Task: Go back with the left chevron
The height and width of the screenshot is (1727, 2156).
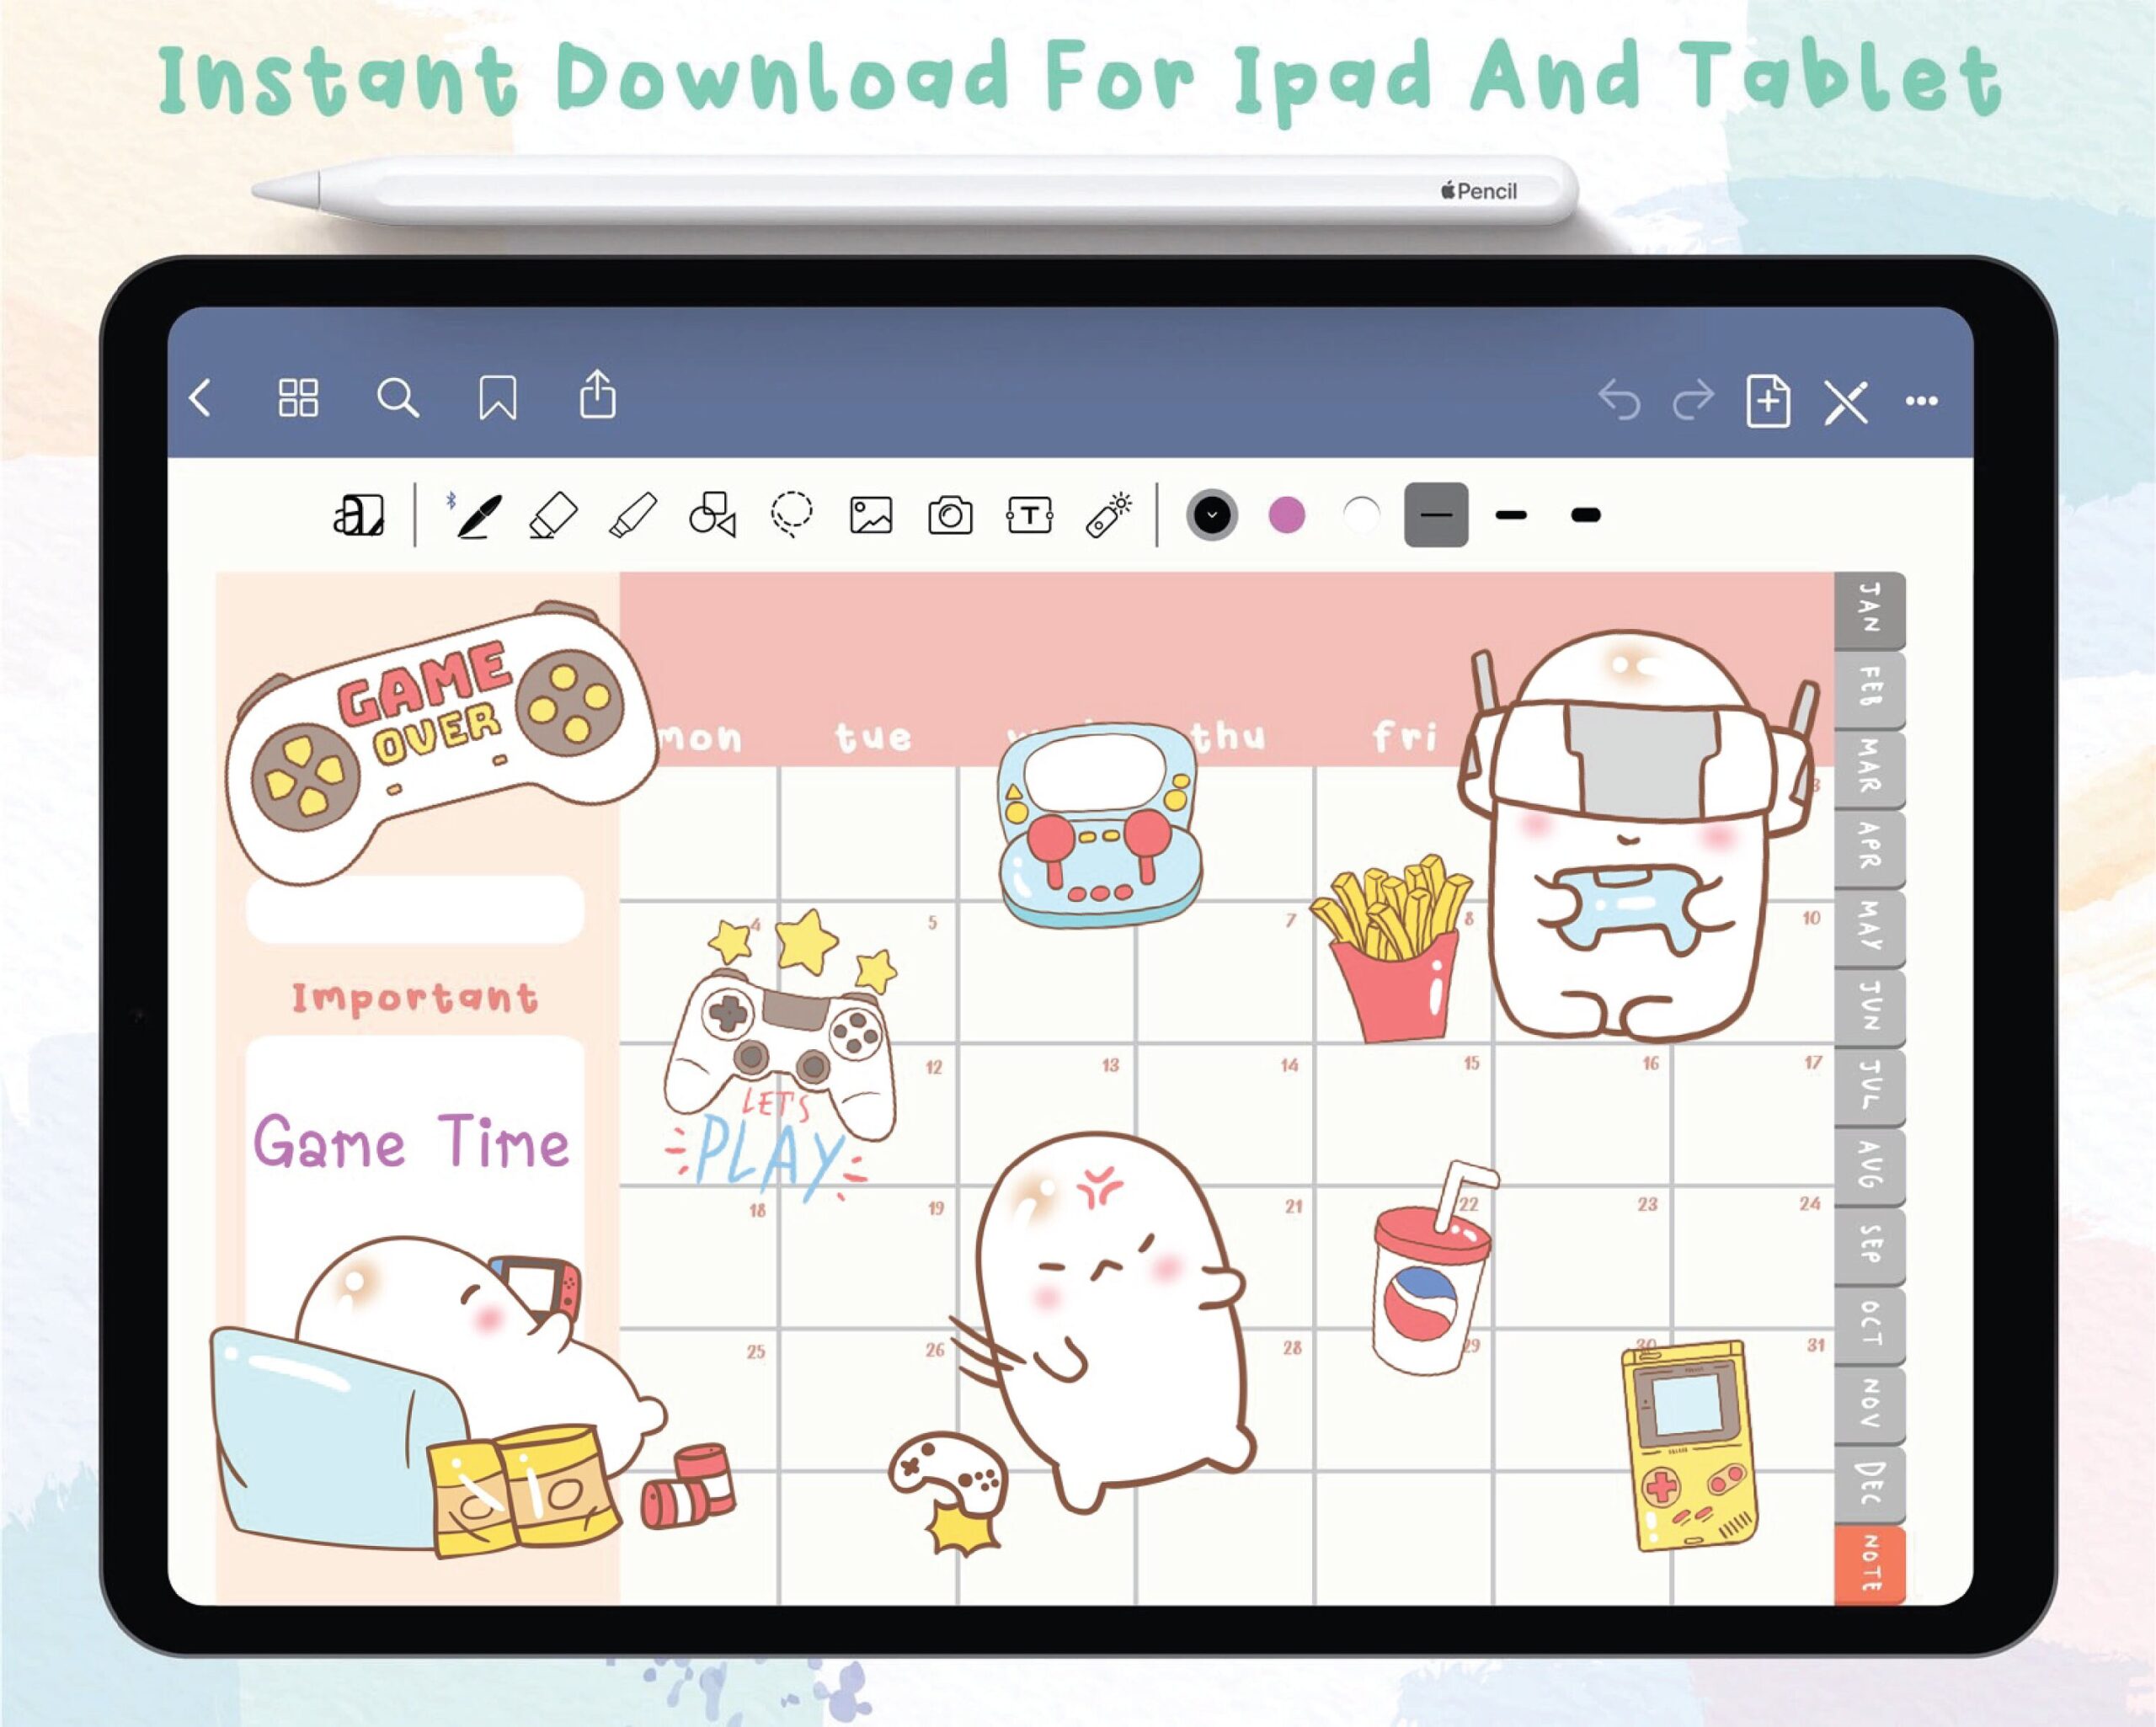Action: pyautogui.click(x=200, y=398)
